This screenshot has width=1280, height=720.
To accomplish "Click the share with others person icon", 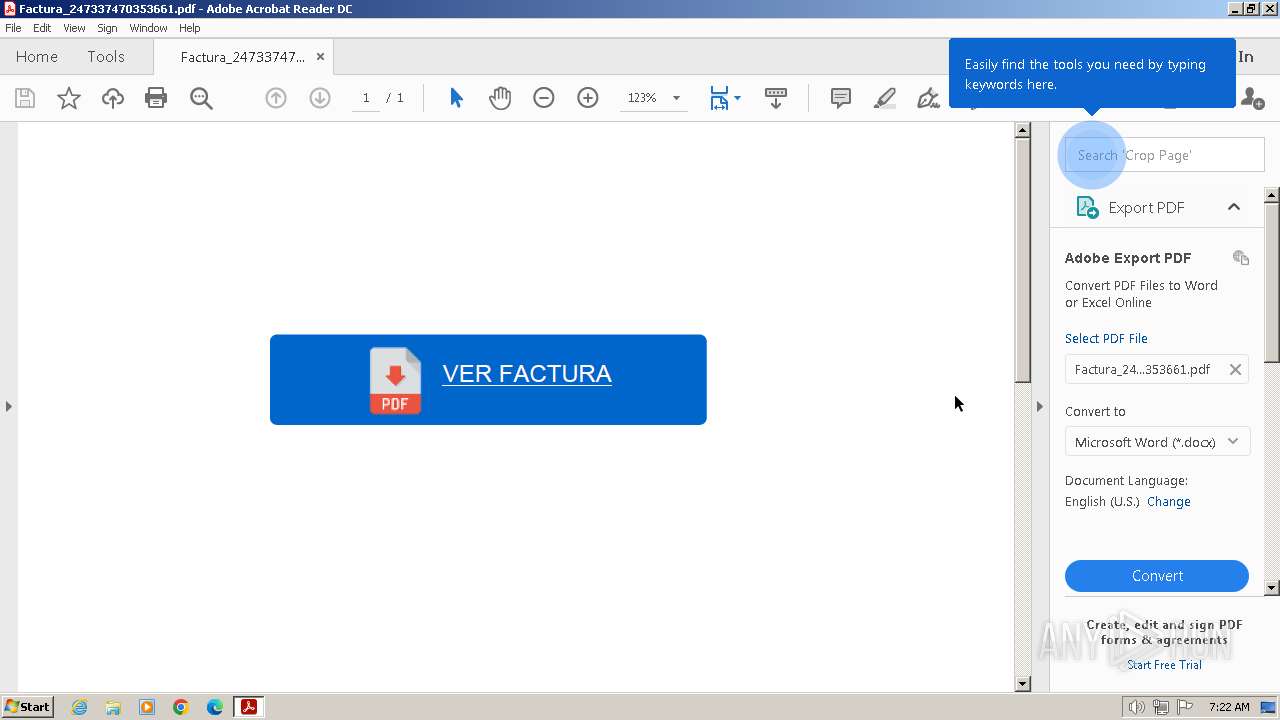I will (1252, 98).
